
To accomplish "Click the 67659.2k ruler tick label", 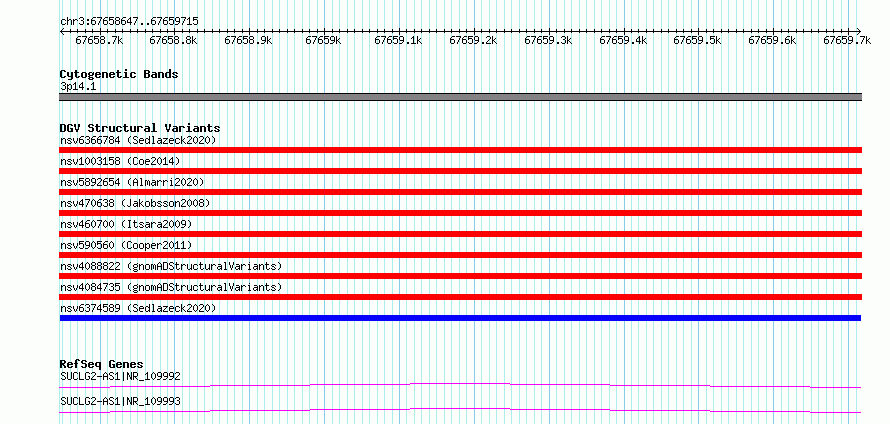I will [x=473, y=40].
